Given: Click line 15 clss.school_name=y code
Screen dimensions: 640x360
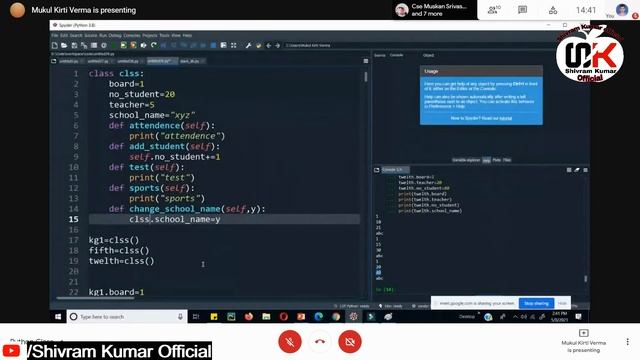Looking at the screenshot, I should point(175,219).
